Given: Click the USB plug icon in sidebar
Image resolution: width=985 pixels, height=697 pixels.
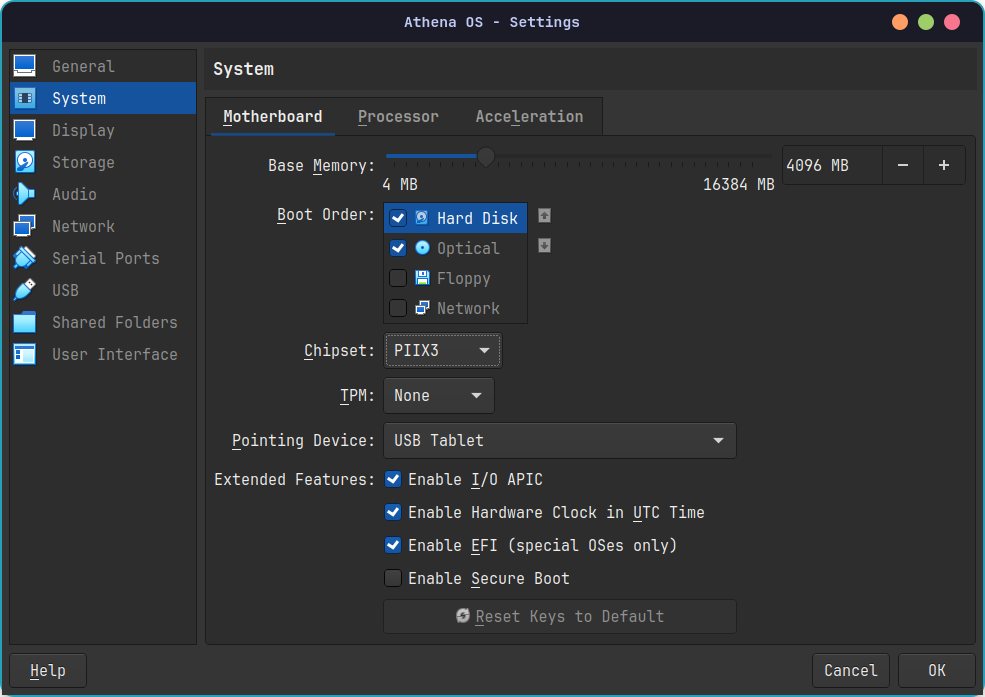Looking at the screenshot, I should [24, 290].
